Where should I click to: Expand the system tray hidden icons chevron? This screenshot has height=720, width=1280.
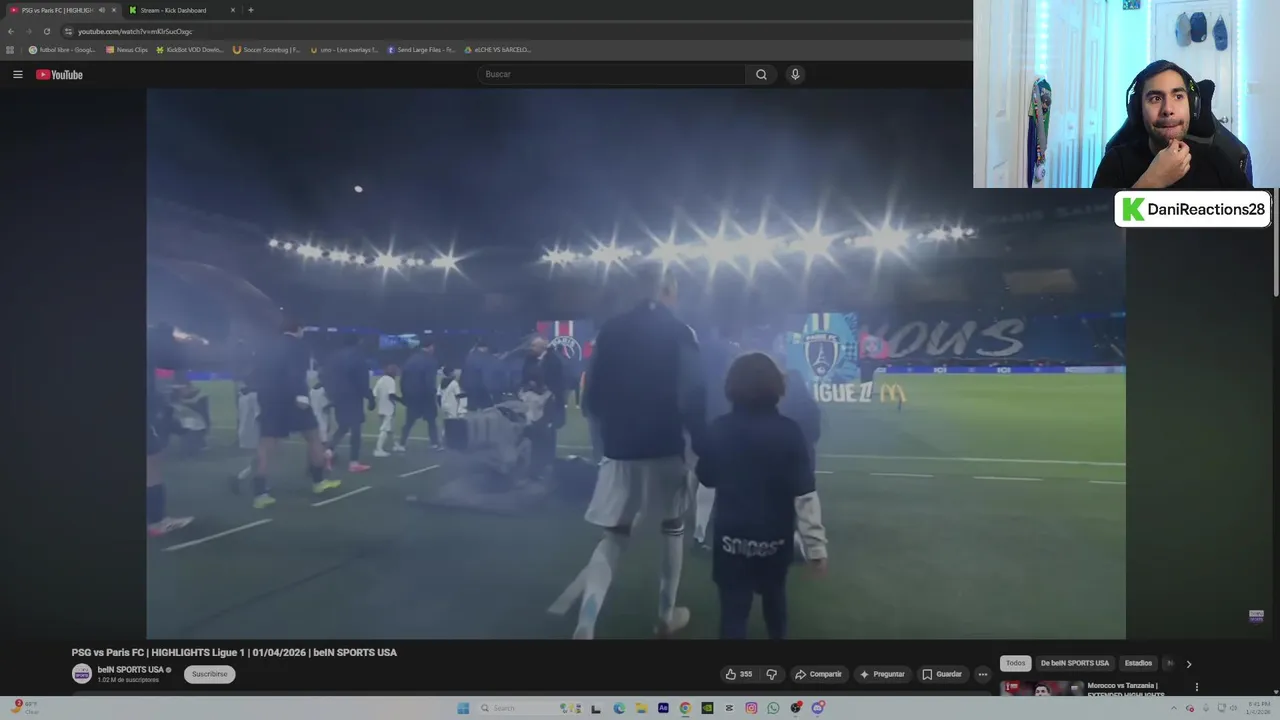point(1176,708)
